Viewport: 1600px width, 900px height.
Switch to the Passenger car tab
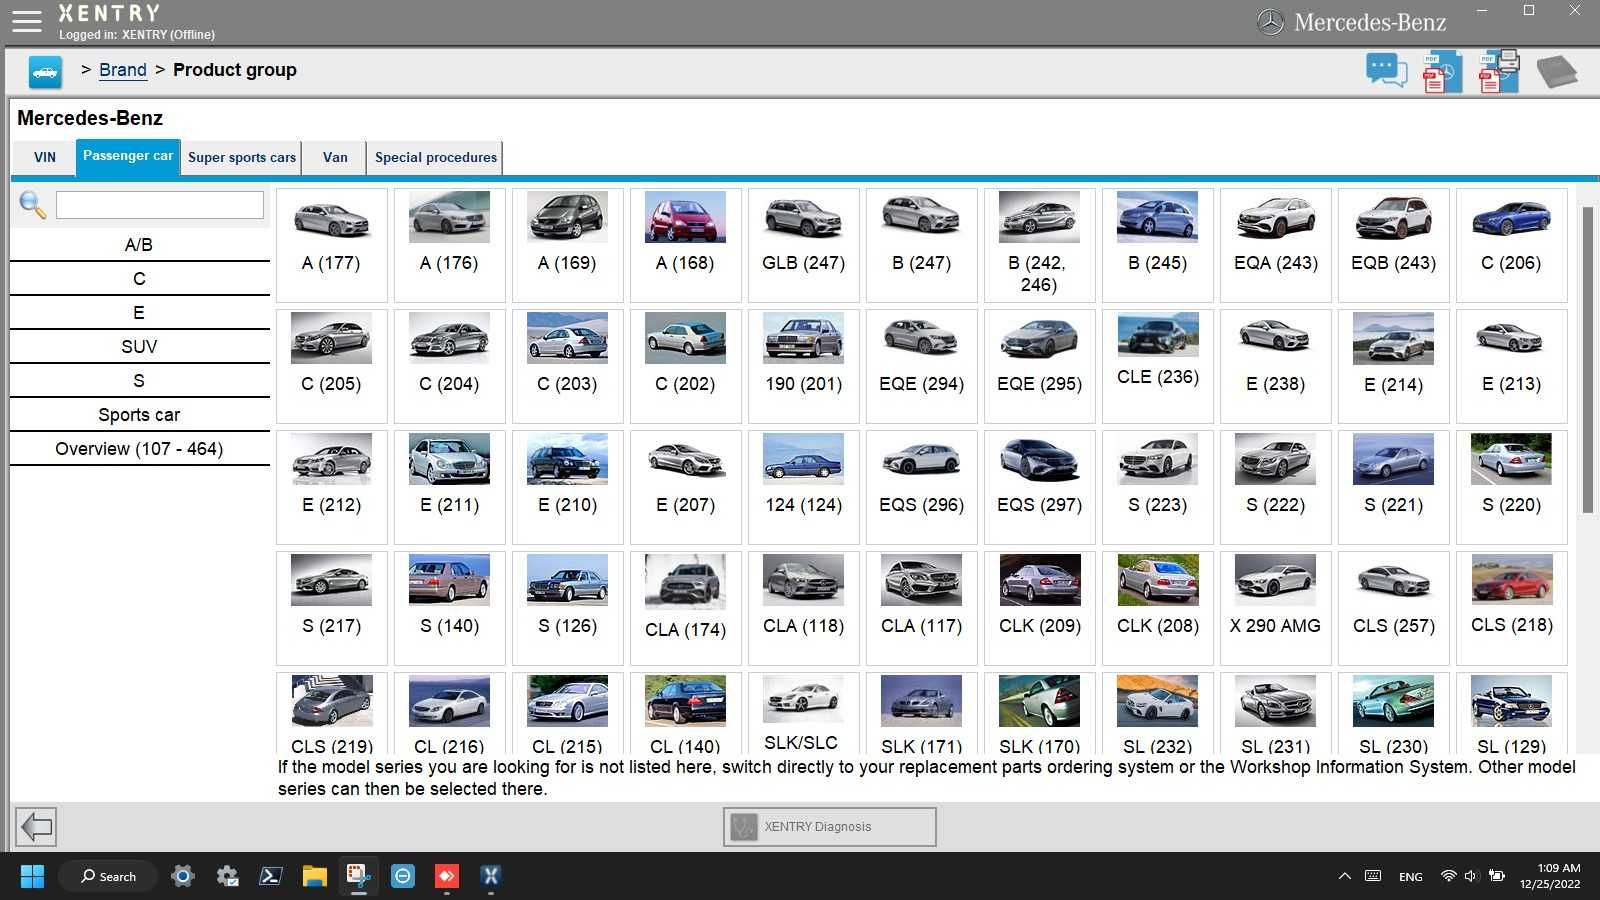(x=128, y=157)
